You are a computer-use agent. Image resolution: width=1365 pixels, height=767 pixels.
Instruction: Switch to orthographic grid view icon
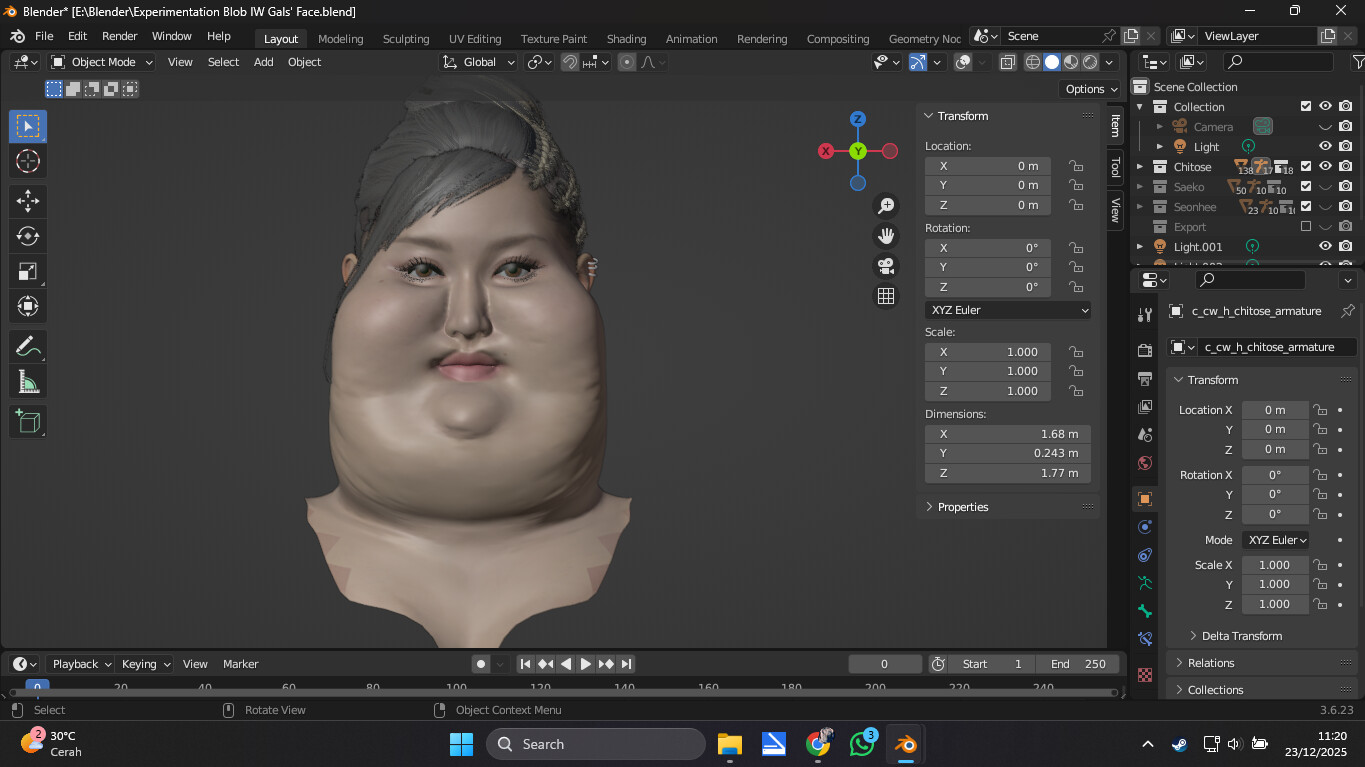(x=886, y=296)
